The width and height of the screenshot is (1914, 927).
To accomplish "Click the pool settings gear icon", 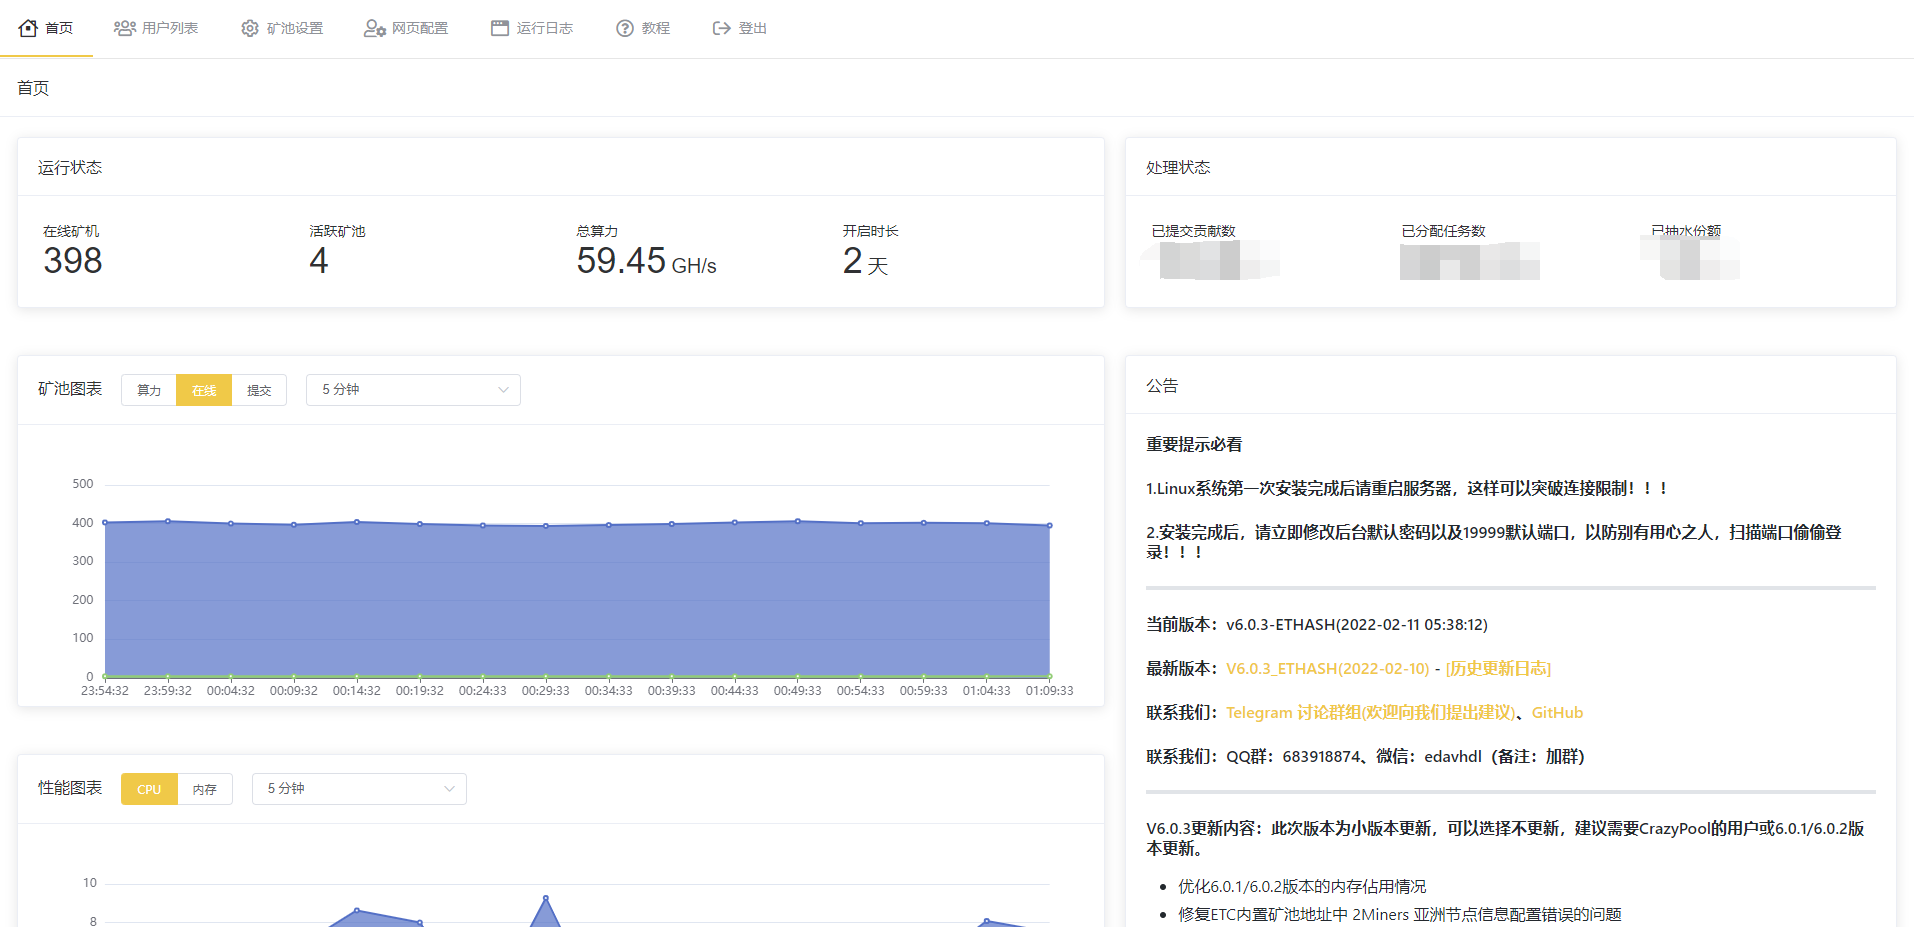I will (250, 28).
